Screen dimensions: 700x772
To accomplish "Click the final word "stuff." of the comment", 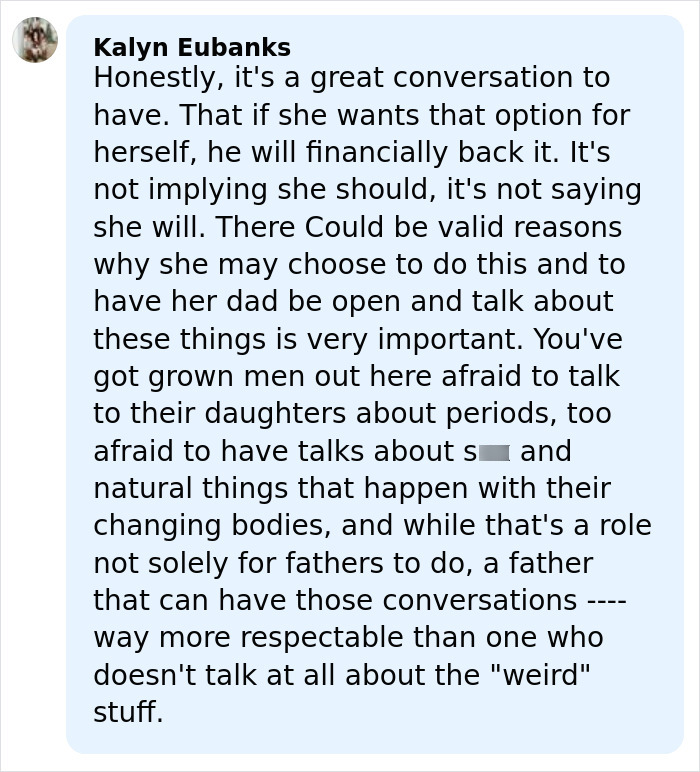I will coord(128,713).
